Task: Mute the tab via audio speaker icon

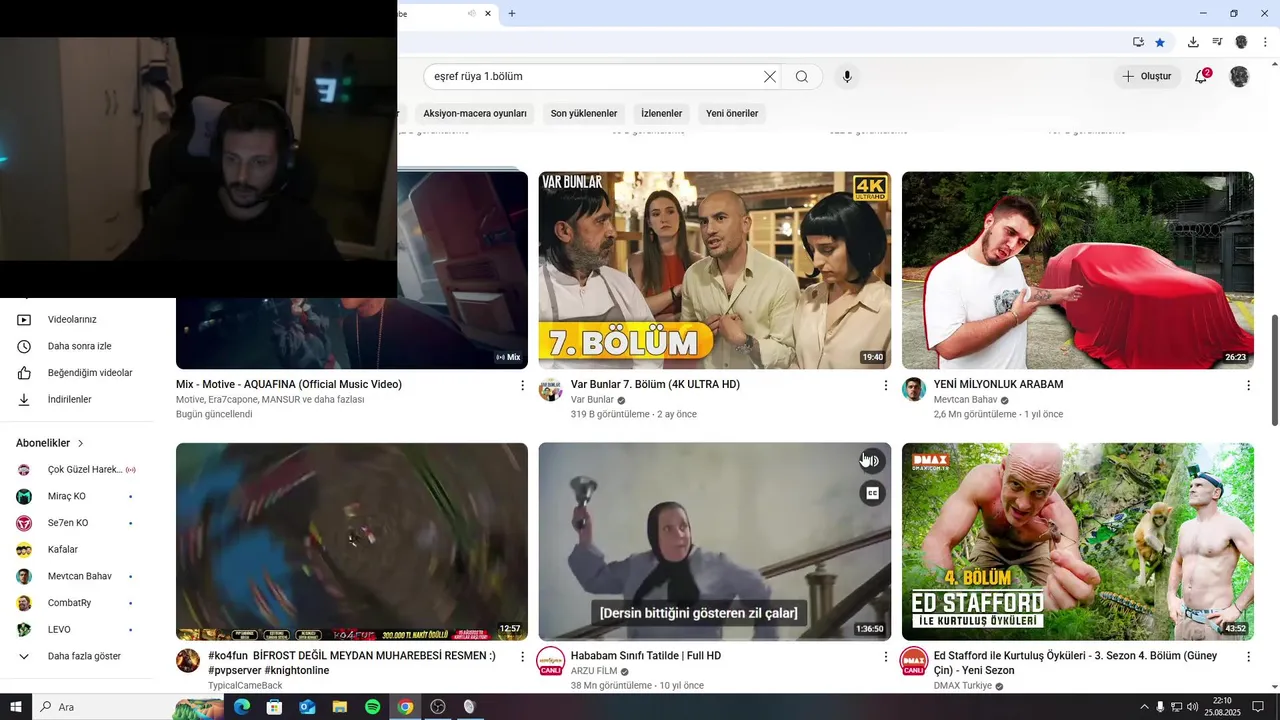Action: coord(471,13)
